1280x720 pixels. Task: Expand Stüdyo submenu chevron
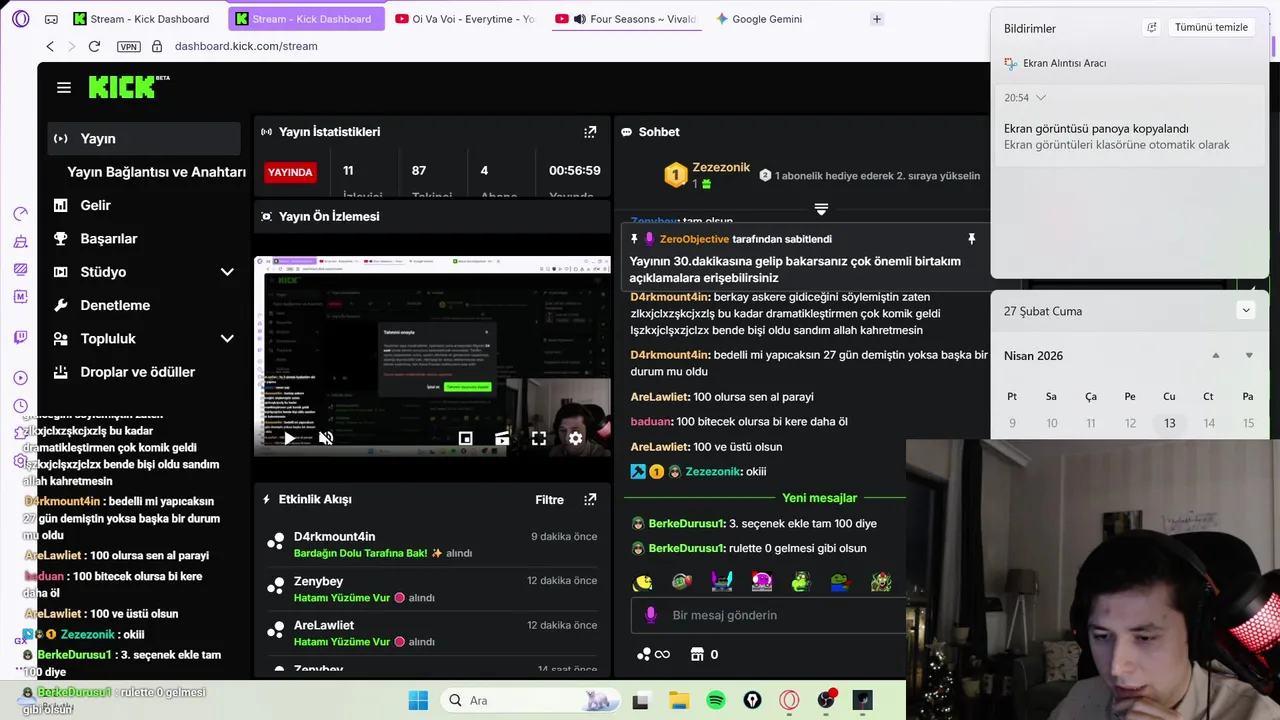click(x=227, y=272)
